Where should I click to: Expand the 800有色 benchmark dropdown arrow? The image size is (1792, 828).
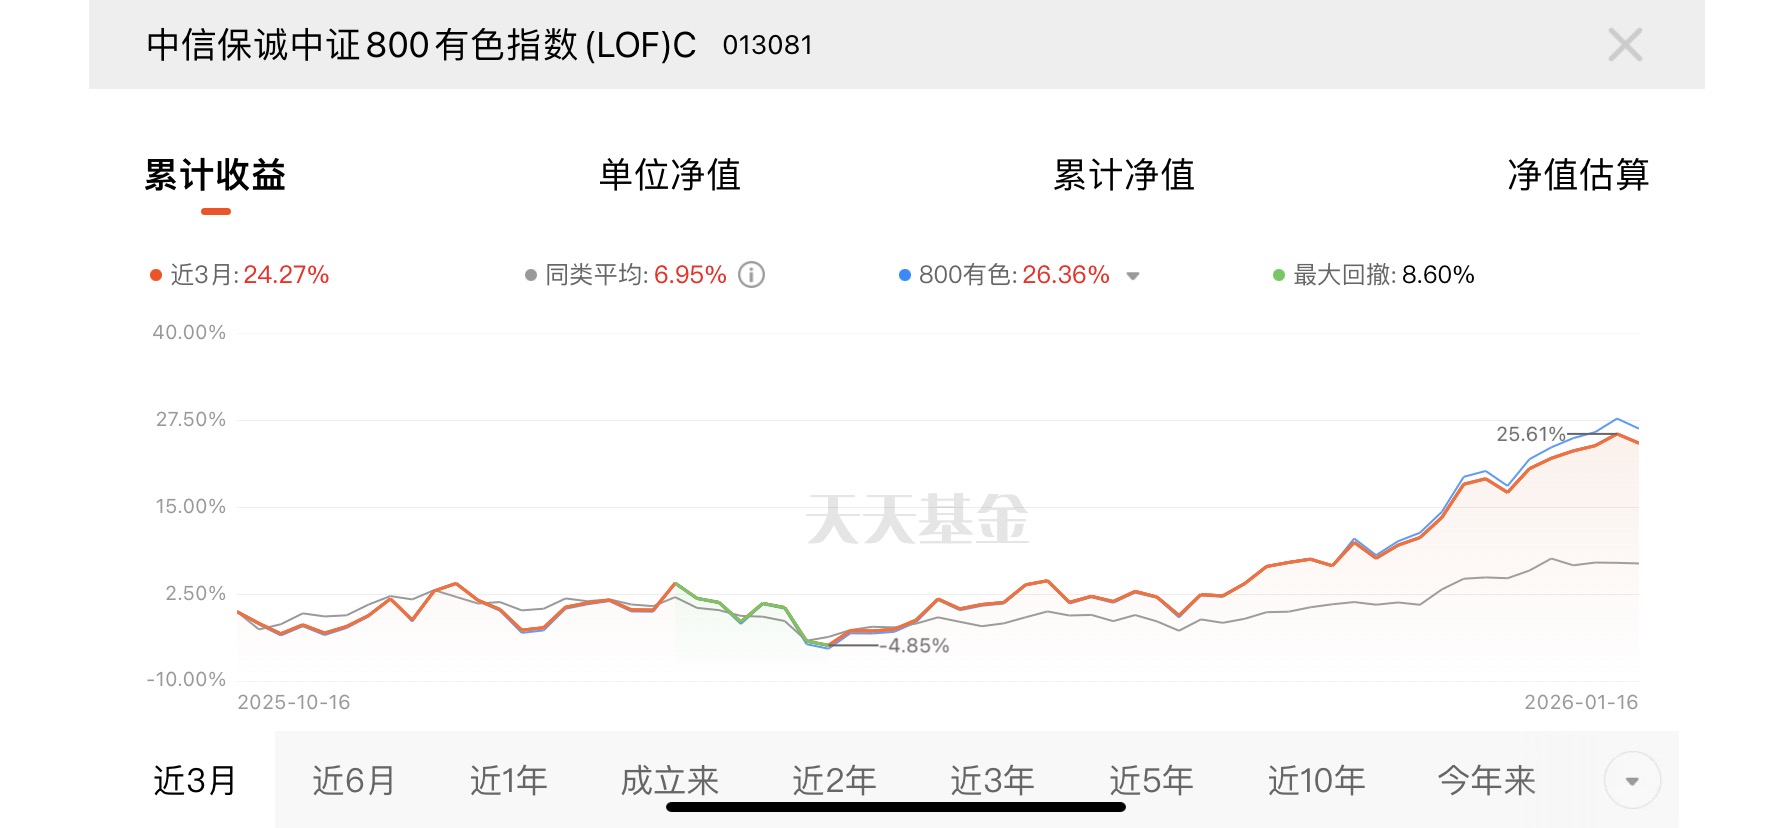(x=1133, y=276)
